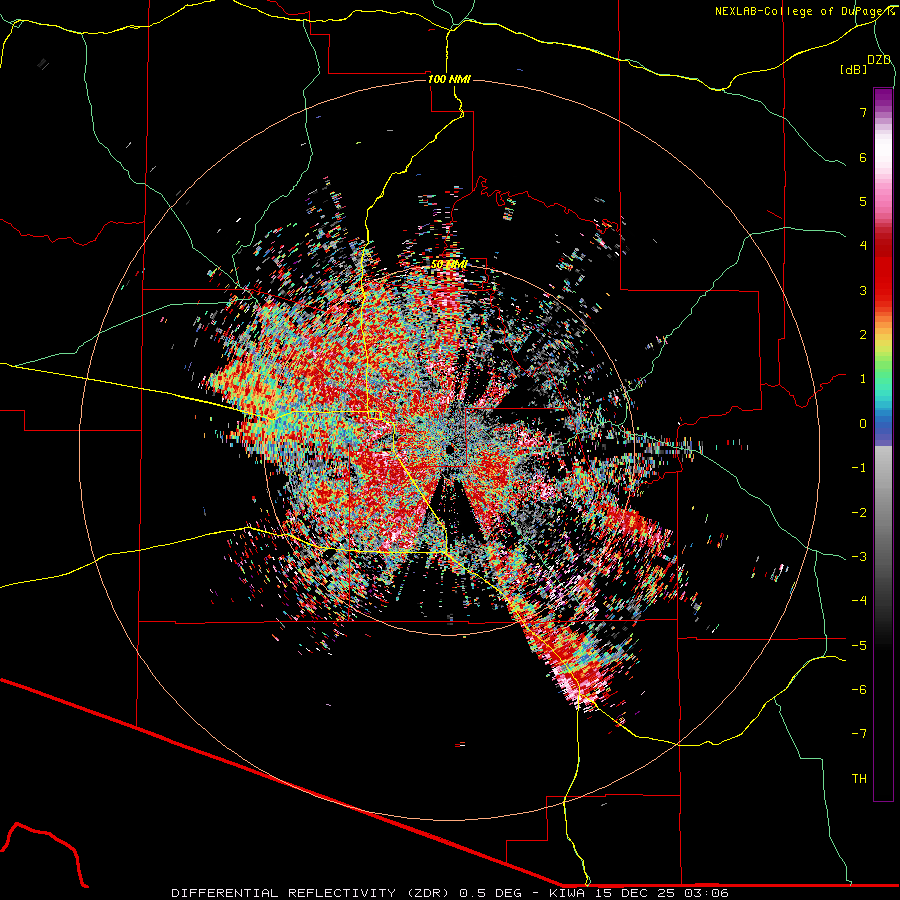
Task: Click the legend value 0
Action: [x=863, y=424]
